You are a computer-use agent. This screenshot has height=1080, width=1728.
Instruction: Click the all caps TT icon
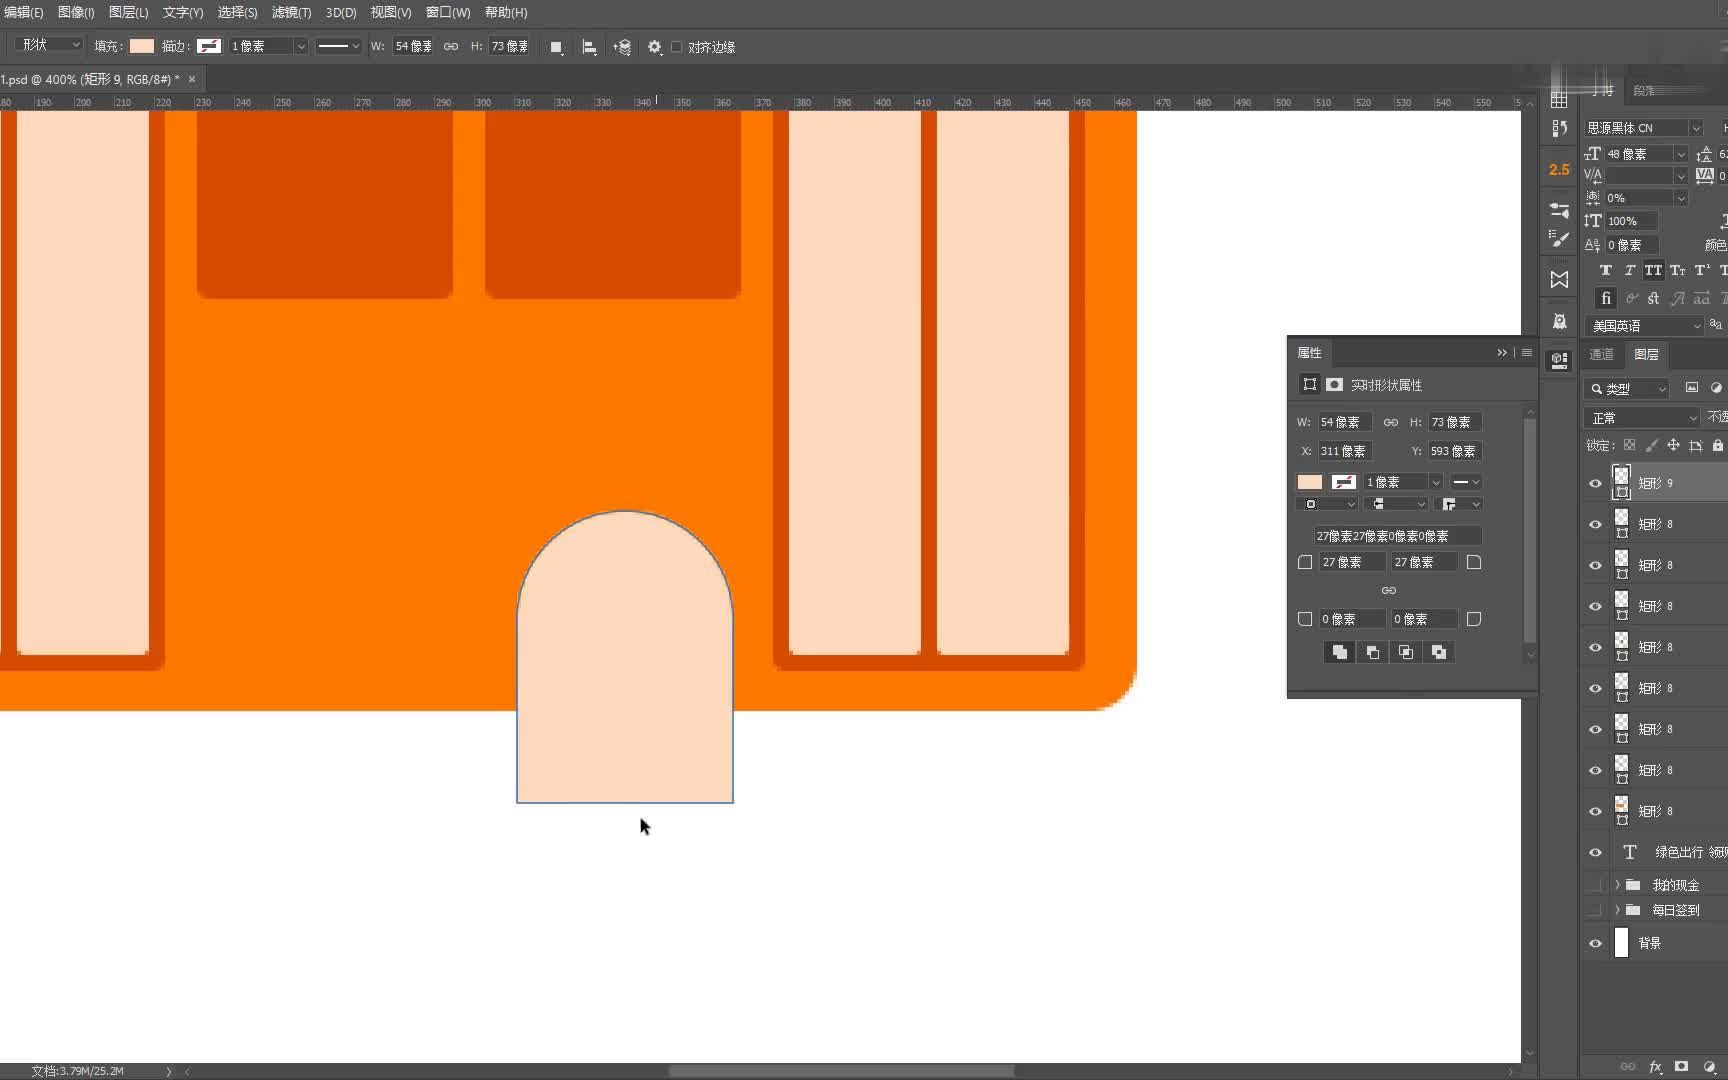1653,271
